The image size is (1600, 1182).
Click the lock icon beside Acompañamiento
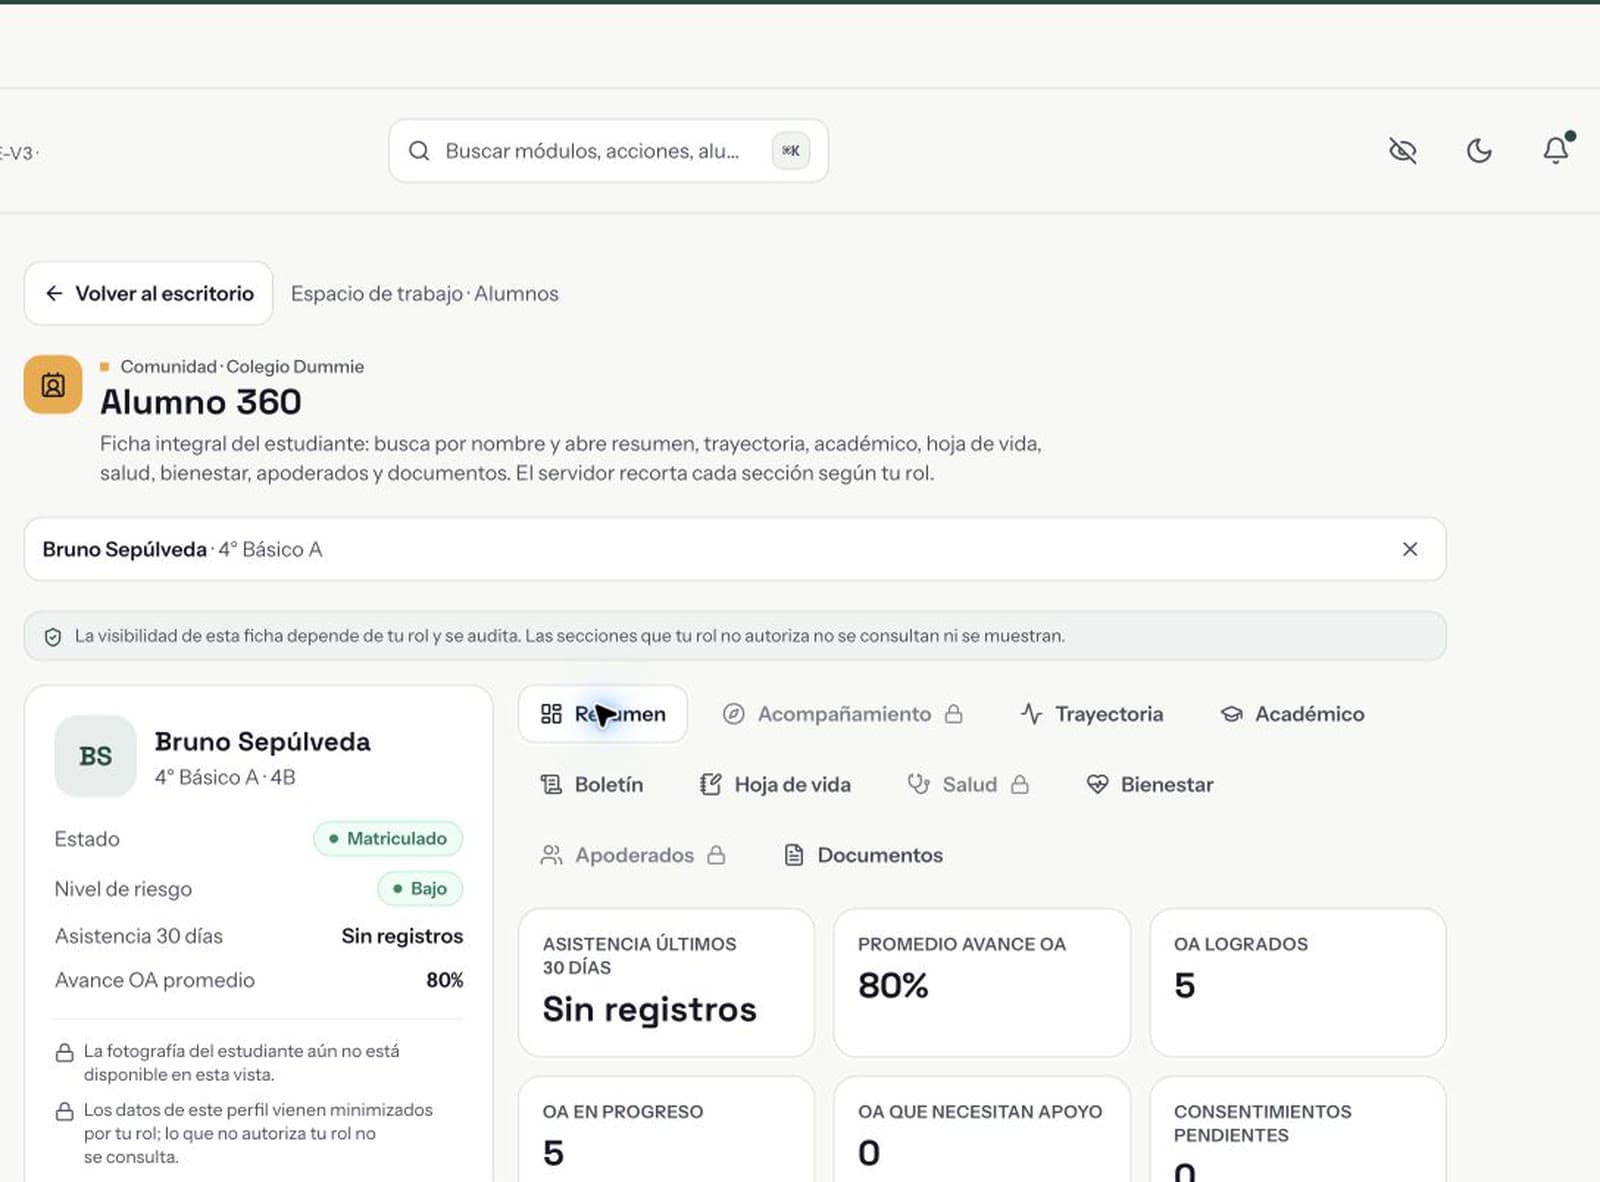(x=954, y=714)
